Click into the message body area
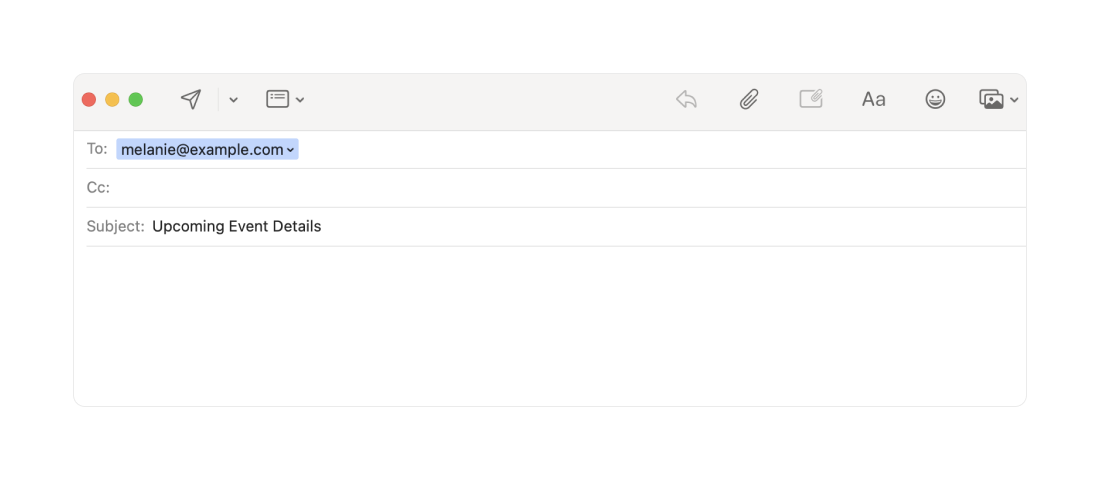Screen dimensions: 1100x480 pyautogui.click(x=550, y=326)
